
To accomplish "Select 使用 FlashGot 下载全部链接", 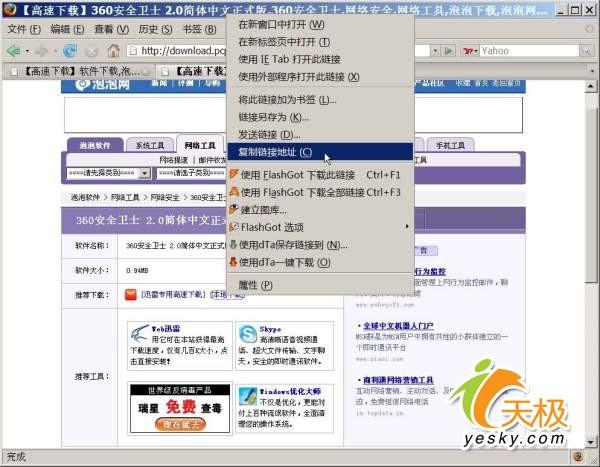I will click(x=320, y=192).
